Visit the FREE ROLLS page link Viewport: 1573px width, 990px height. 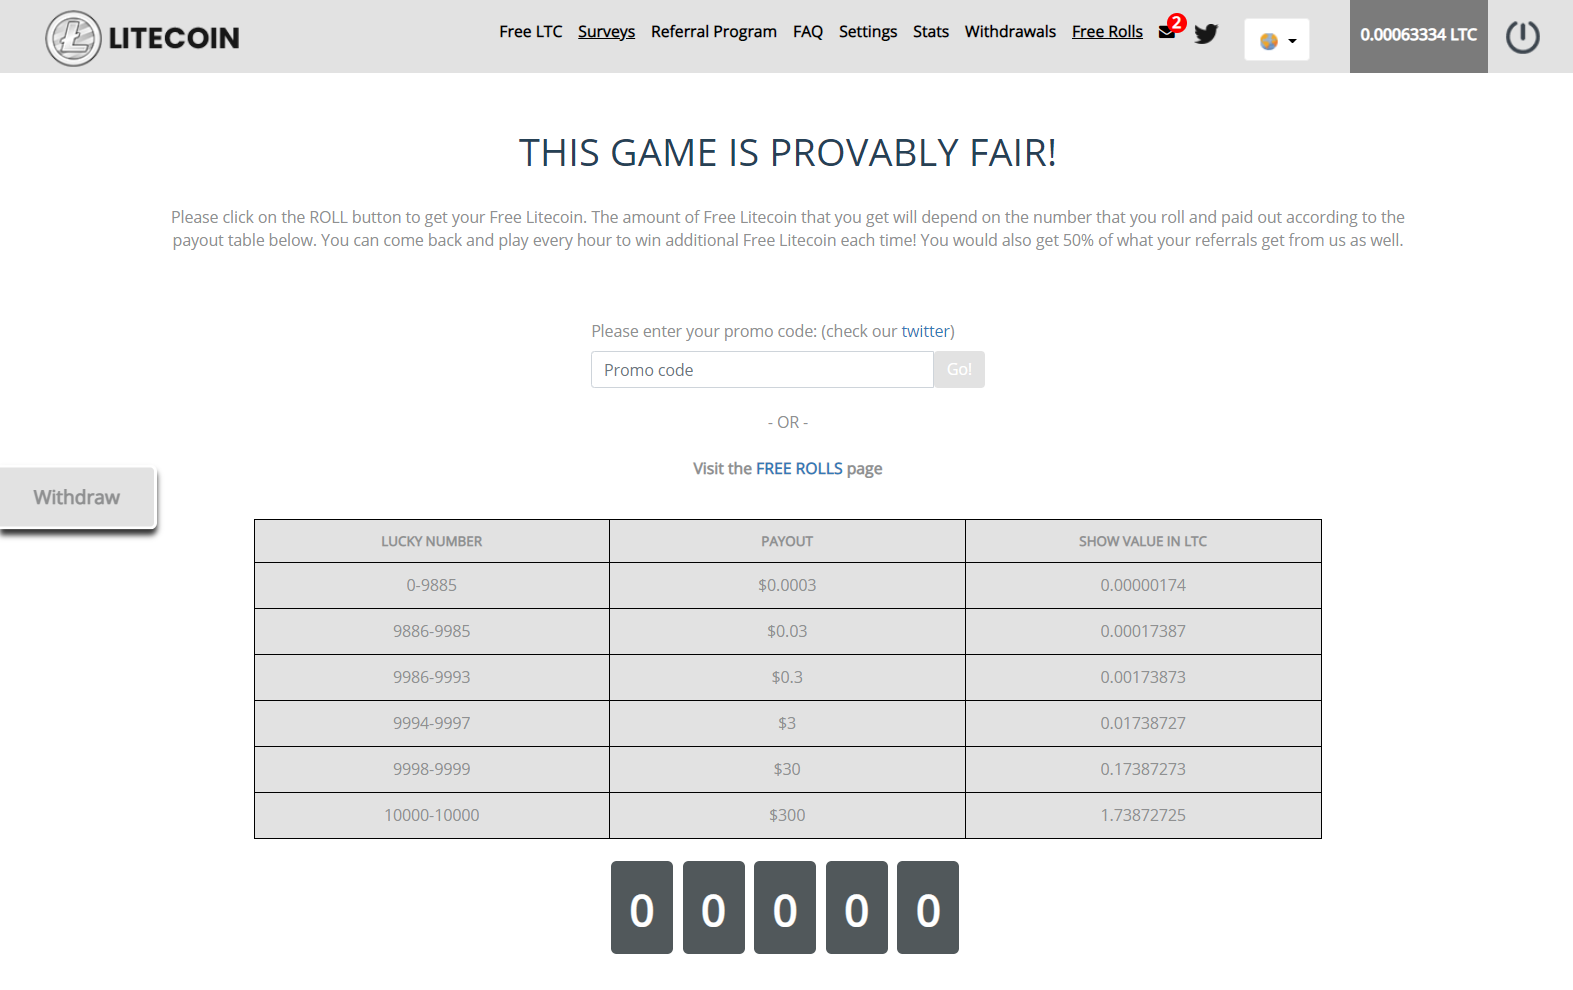(799, 468)
